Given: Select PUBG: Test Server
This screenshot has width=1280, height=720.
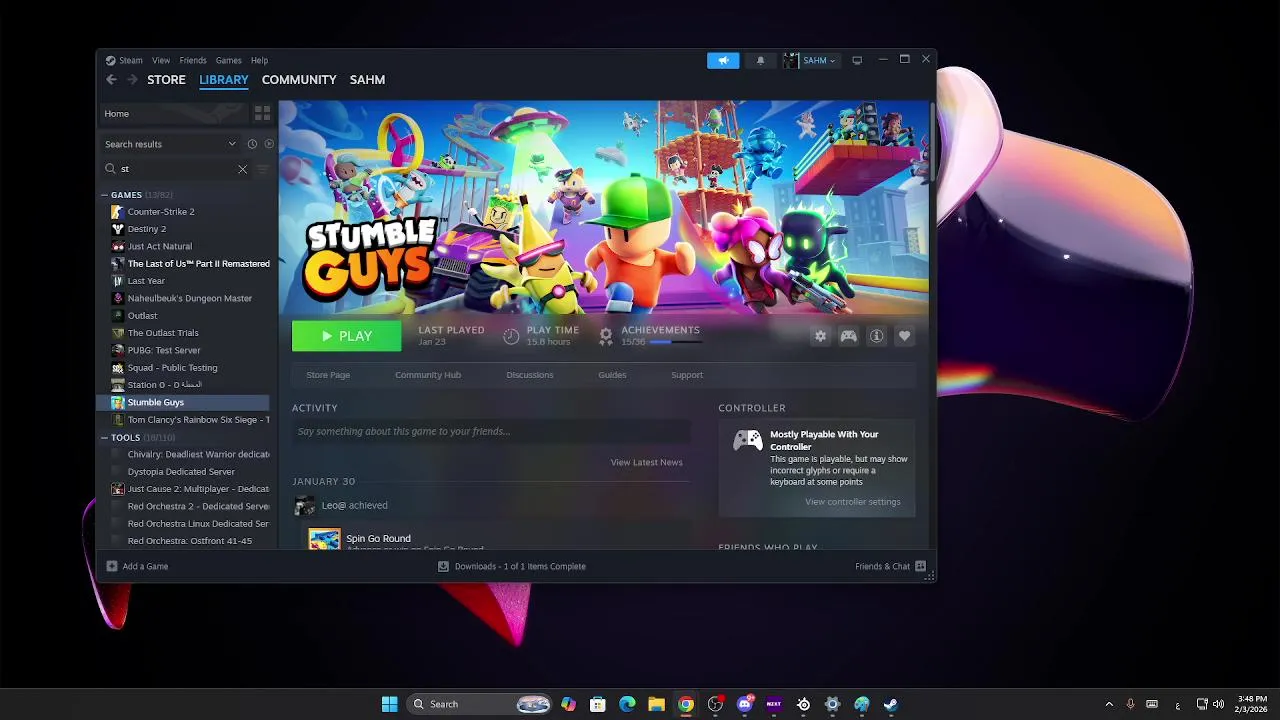Looking at the screenshot, I should (x=164, y=350).
